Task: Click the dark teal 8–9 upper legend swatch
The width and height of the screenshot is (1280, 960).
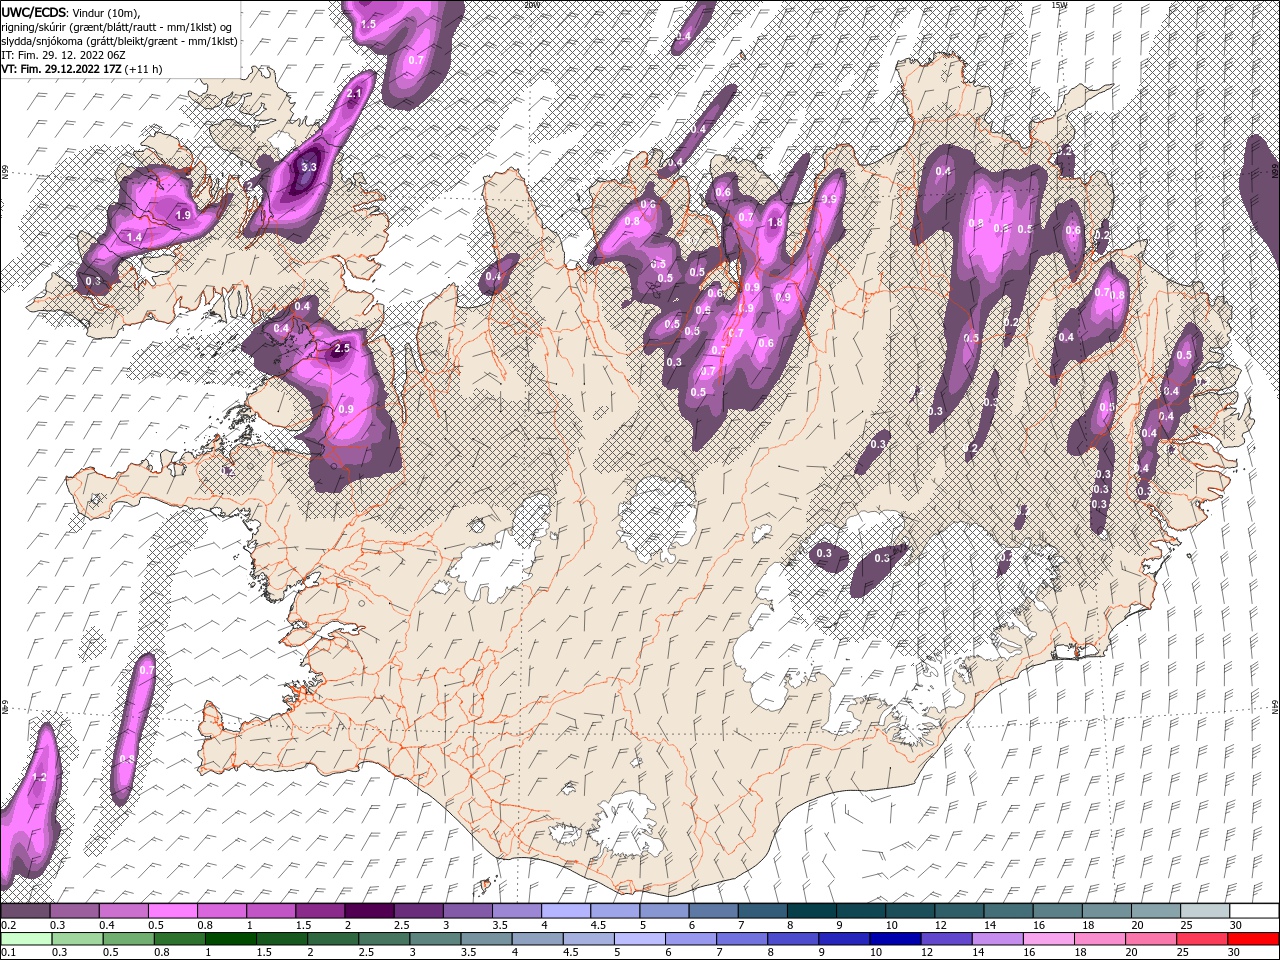Action: tap(811, 911)
